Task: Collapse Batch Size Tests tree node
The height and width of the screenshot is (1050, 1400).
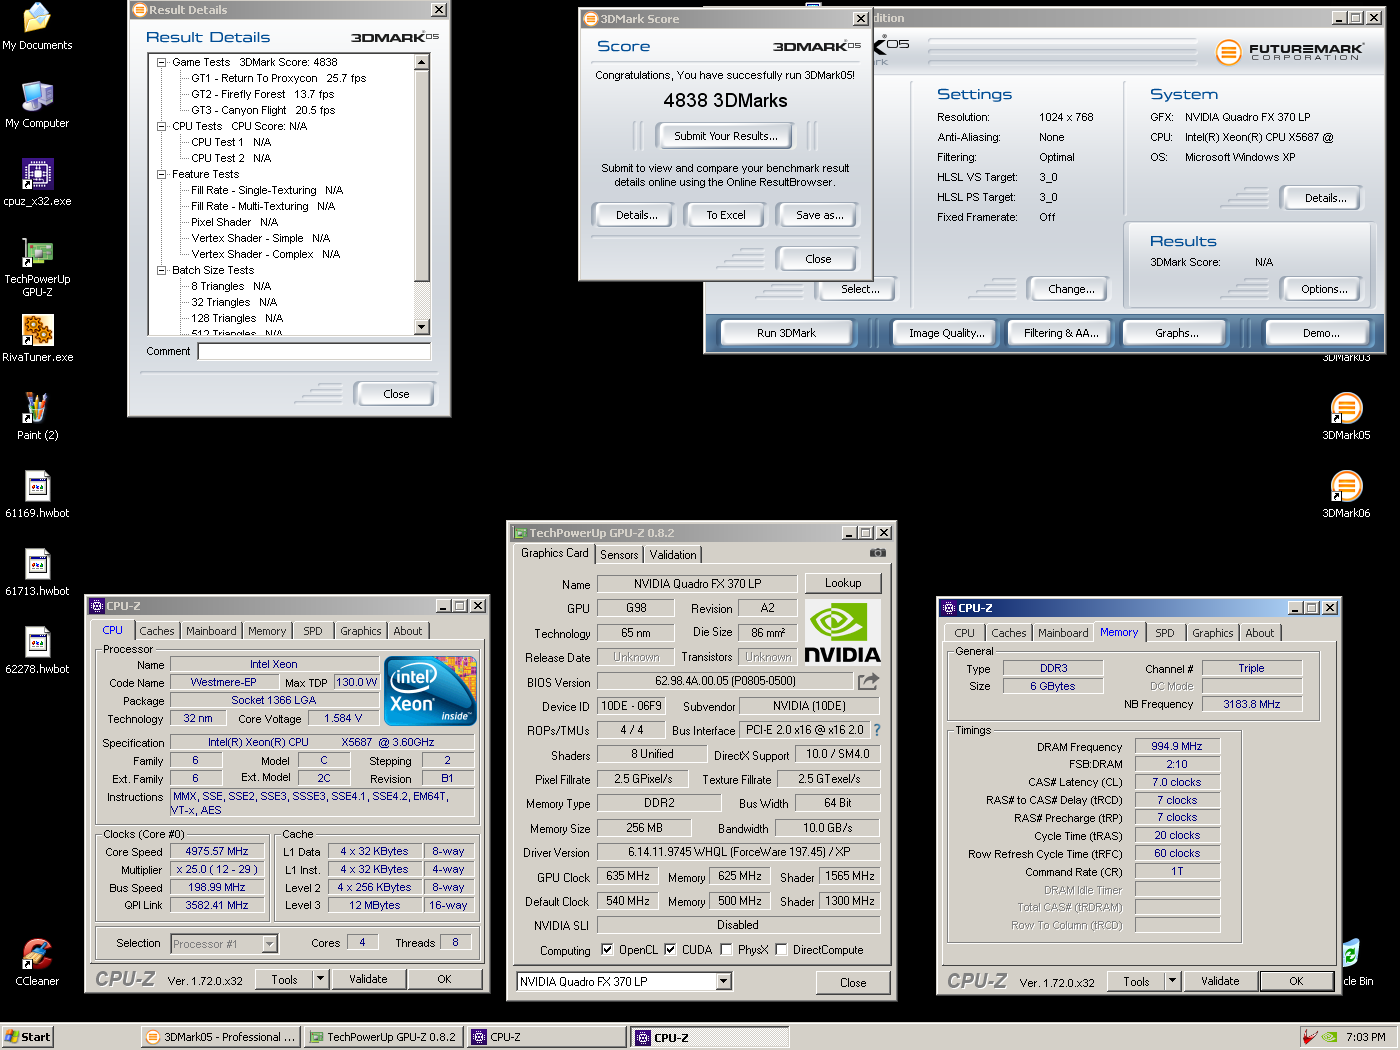Action: click(161, 270)
